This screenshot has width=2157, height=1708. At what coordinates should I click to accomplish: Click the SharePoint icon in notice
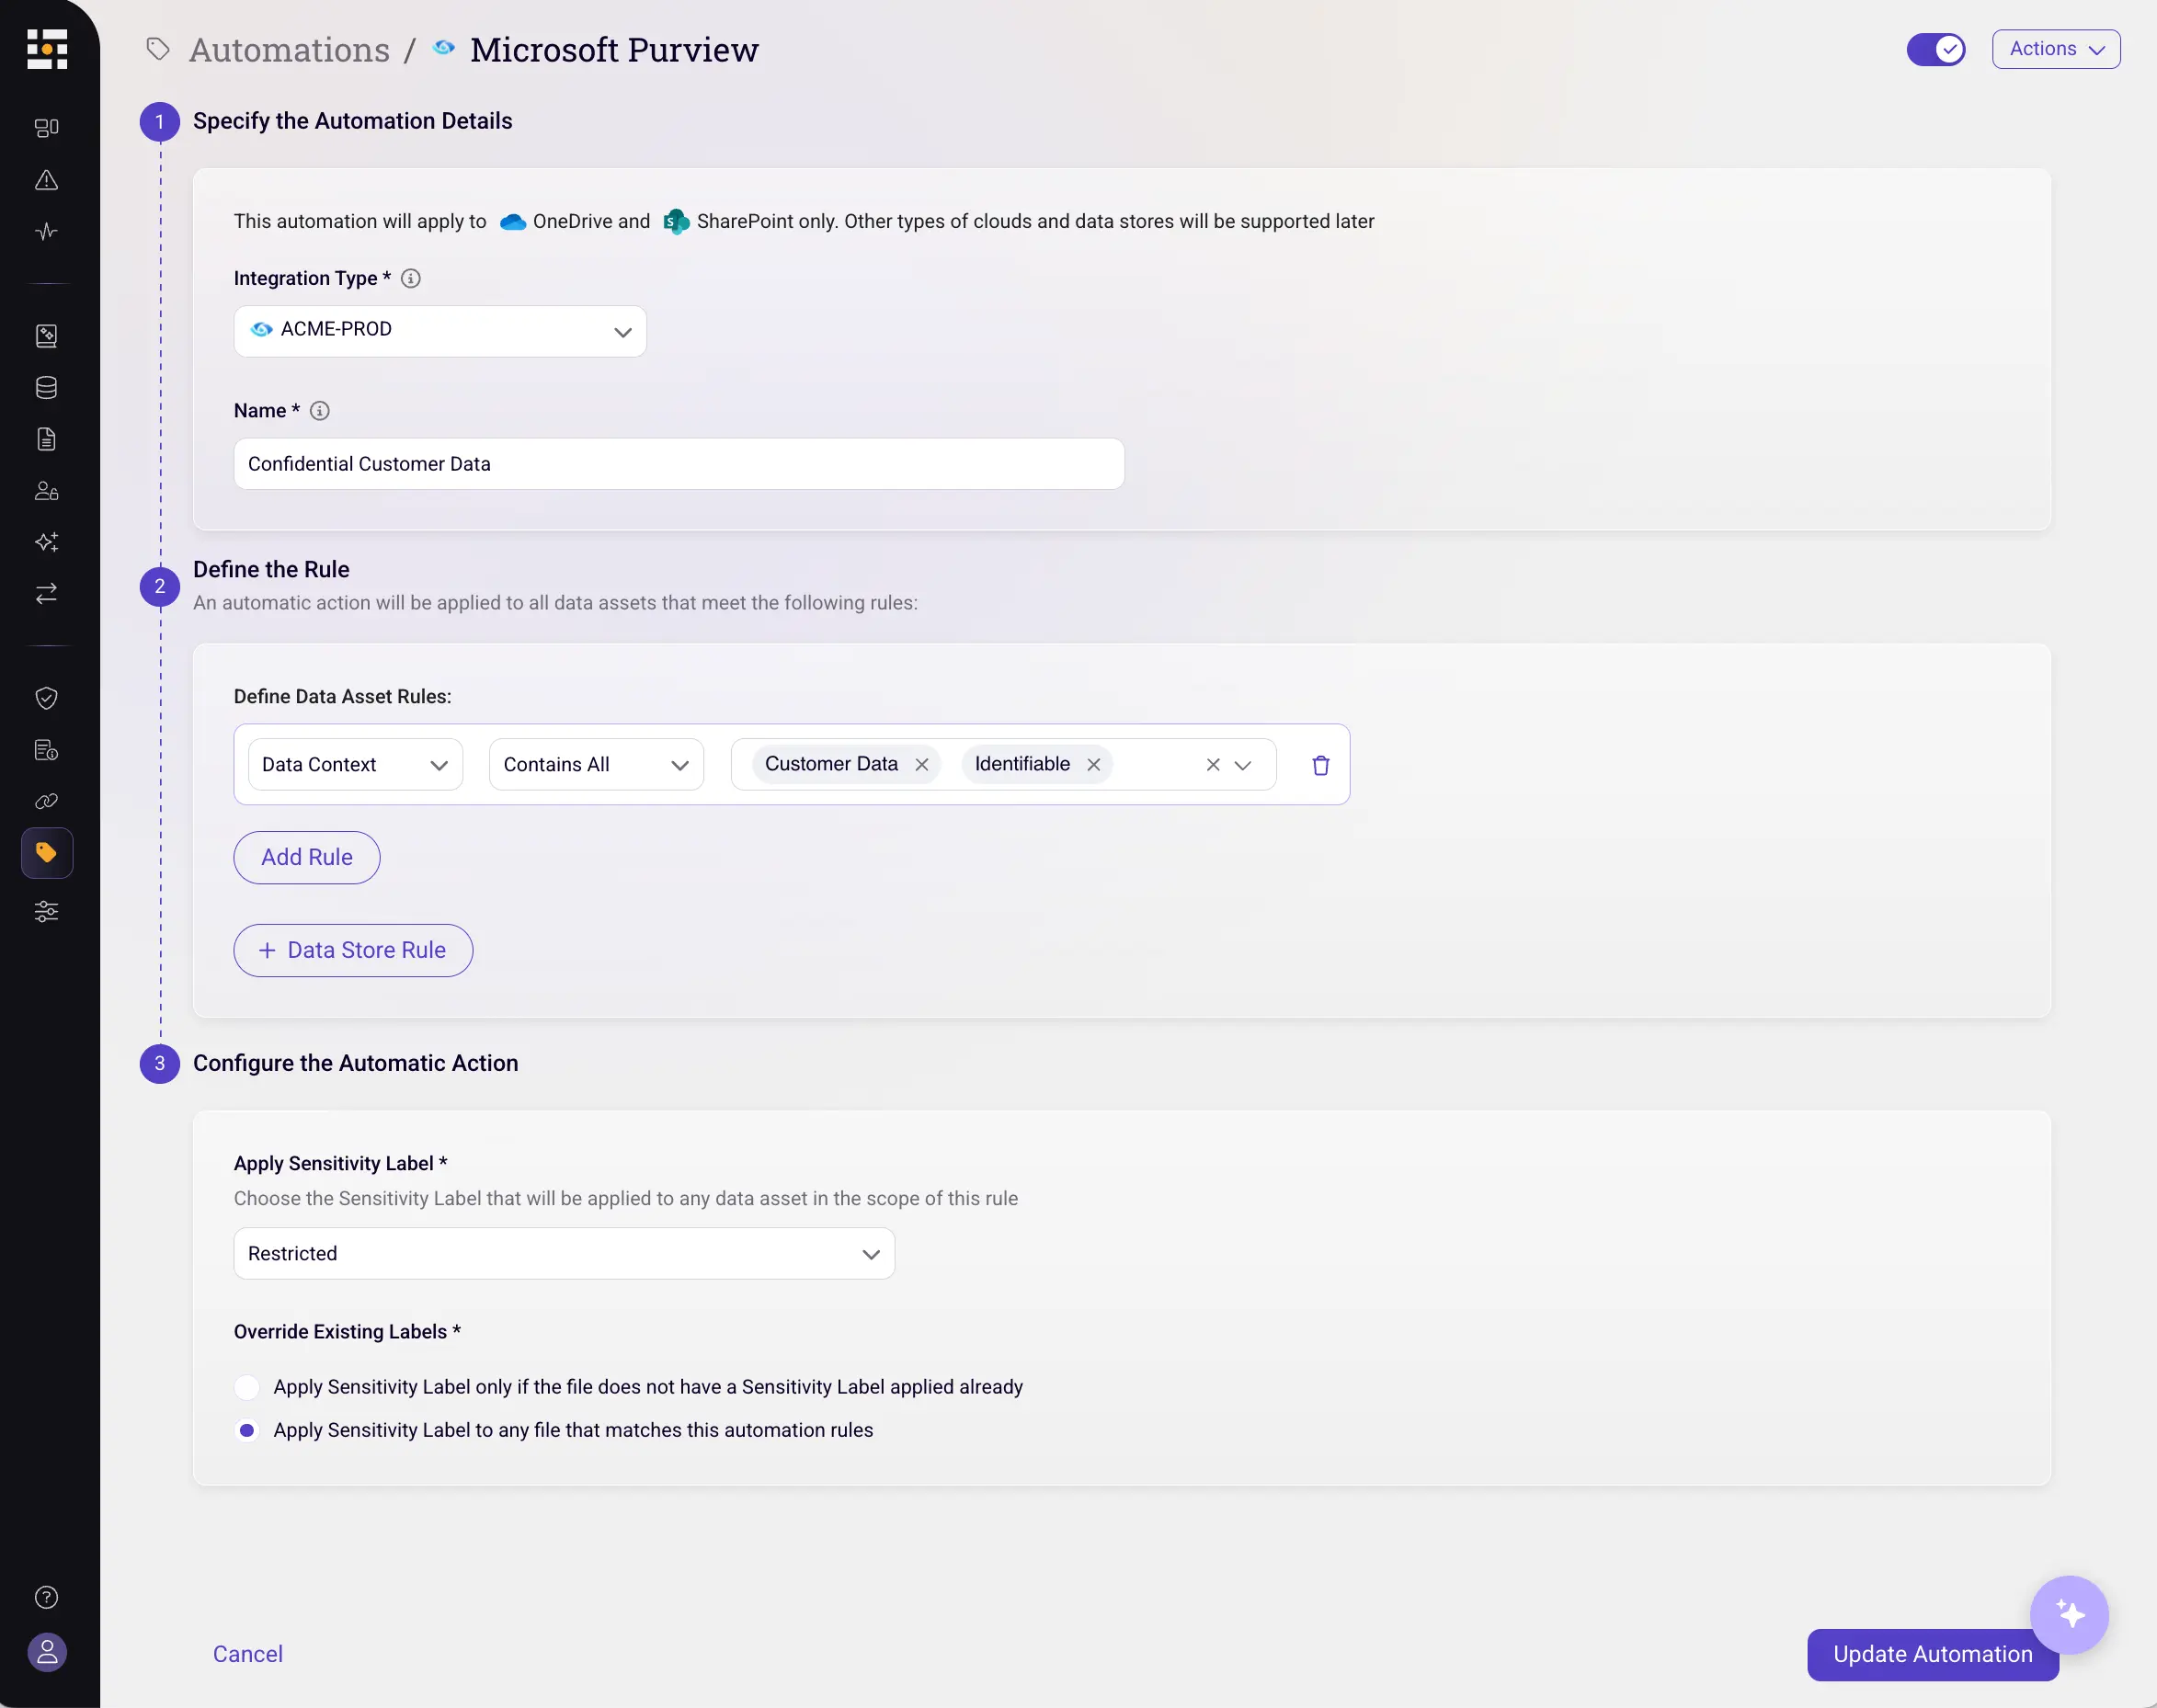(677, 222)
